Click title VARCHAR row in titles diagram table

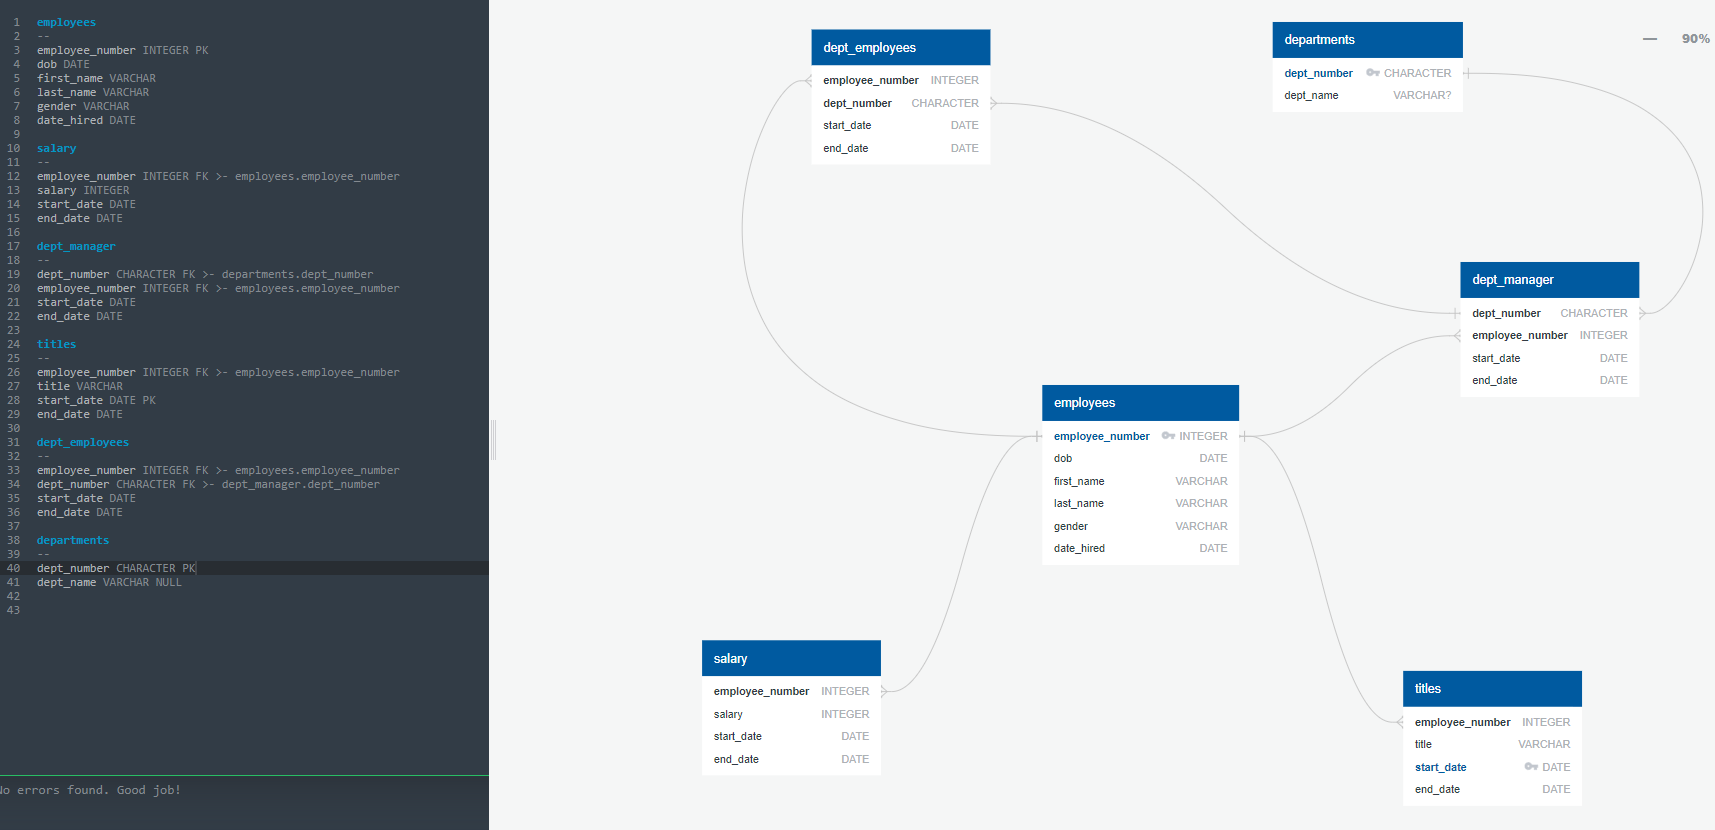pos(1492,745)
